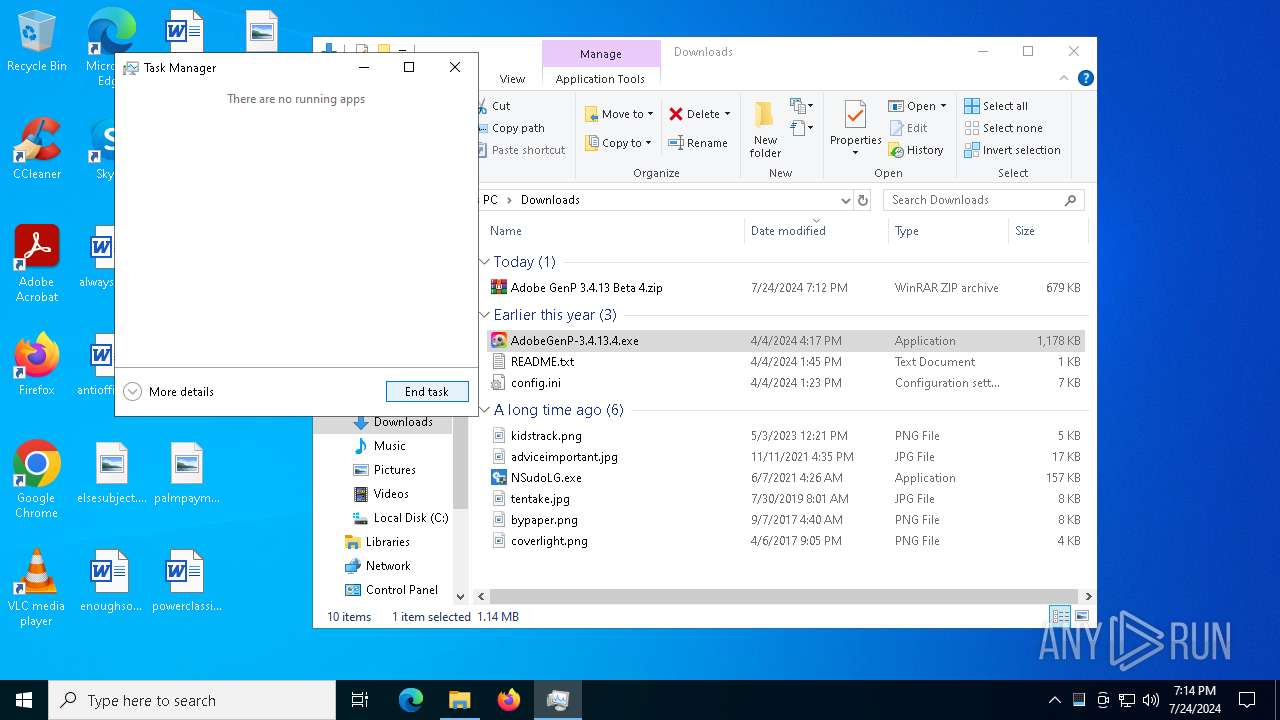This screenshot has width=1280, height=720.
Task: Open the Recycle Bin desktop icon
Action: (37, 42)
